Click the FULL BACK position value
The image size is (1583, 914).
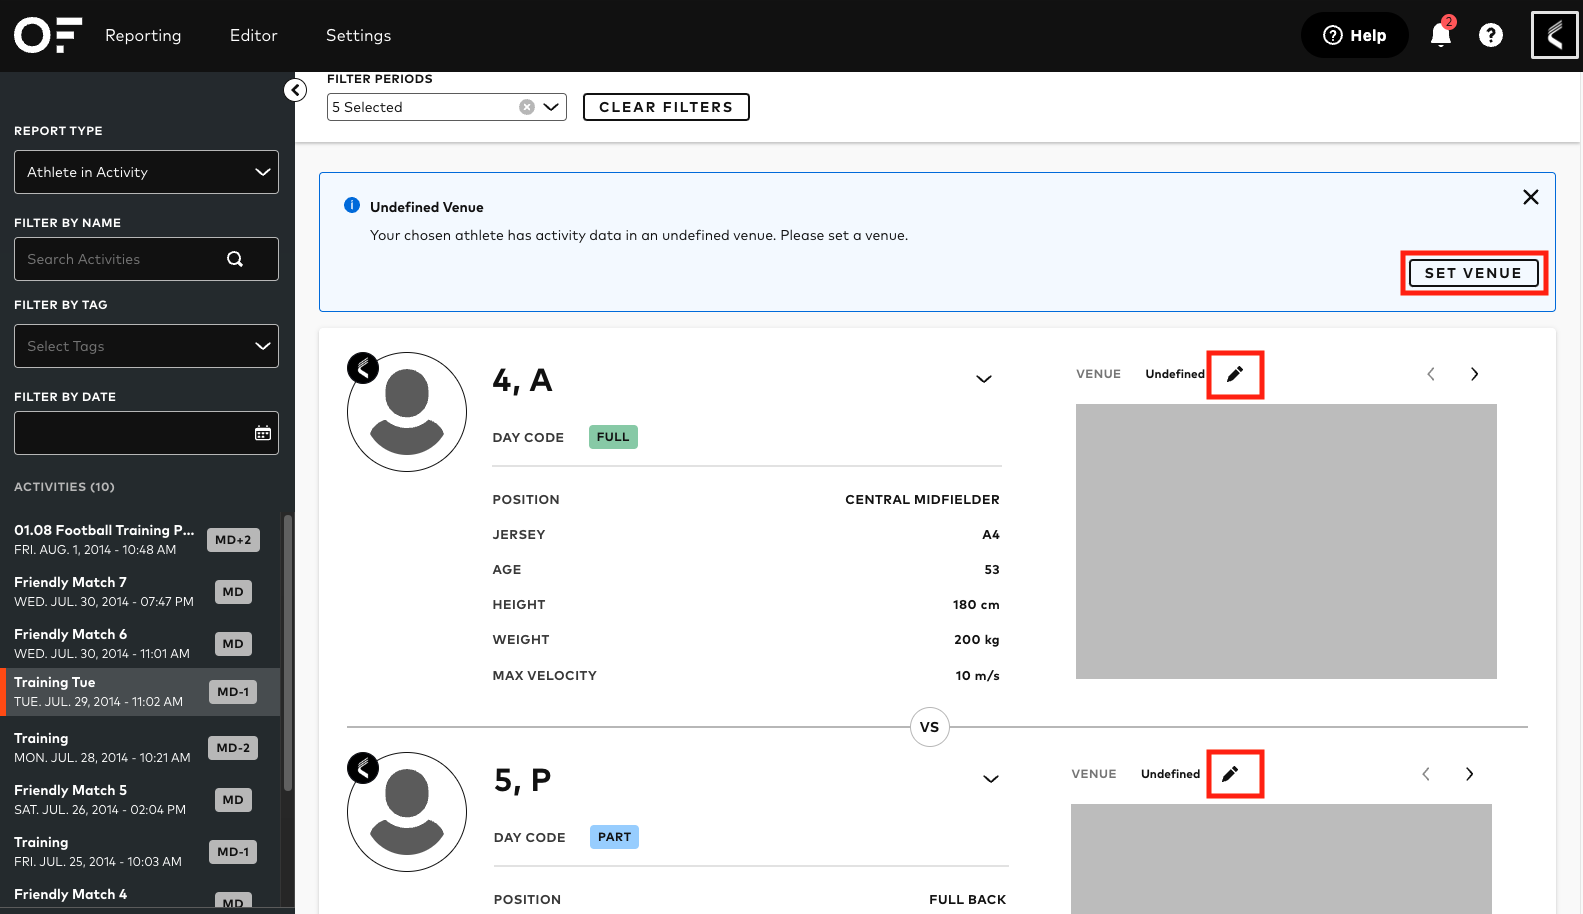pos(967,900)
